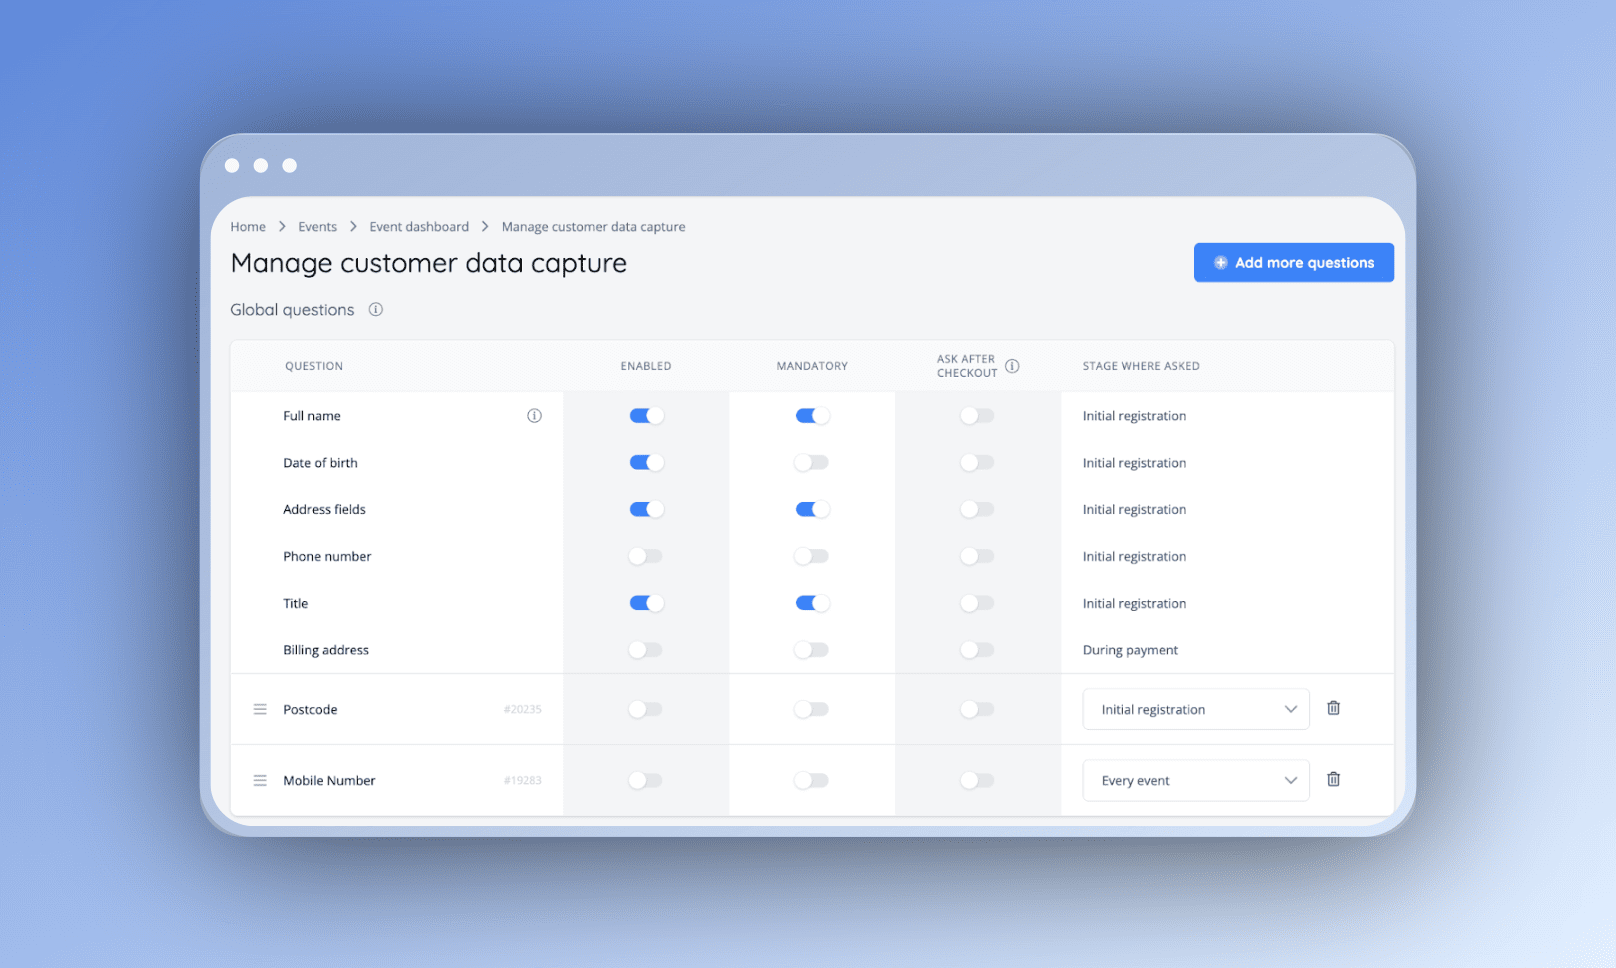
Task: Grab the drag handle for Postcode row
Action: pyautogui.click(x=260, y=709)
